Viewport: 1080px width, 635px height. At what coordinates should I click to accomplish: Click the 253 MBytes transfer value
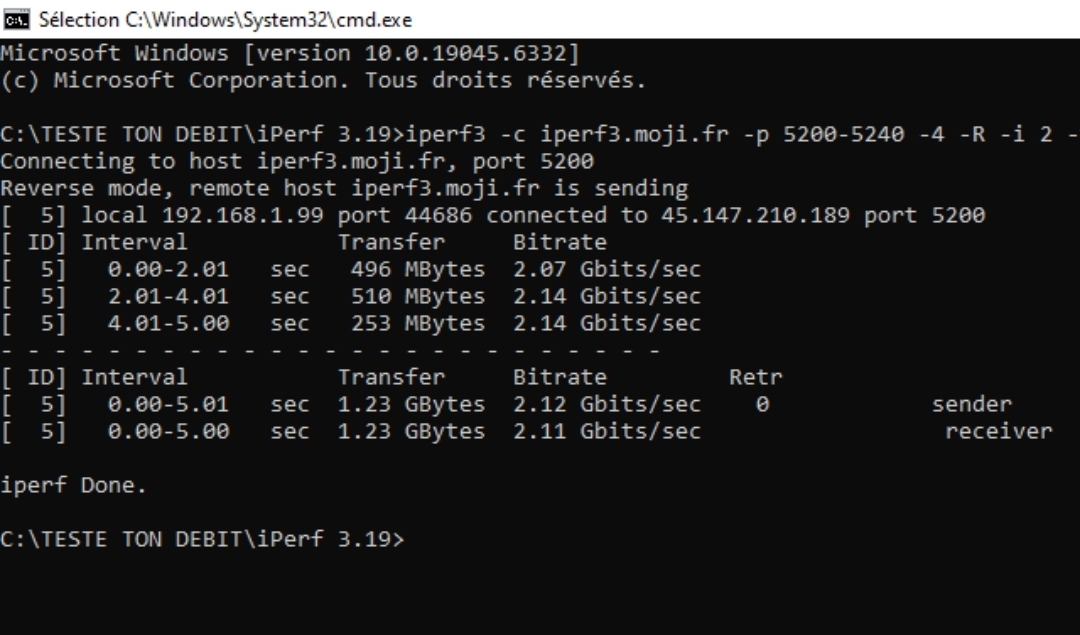coord(417,324)
